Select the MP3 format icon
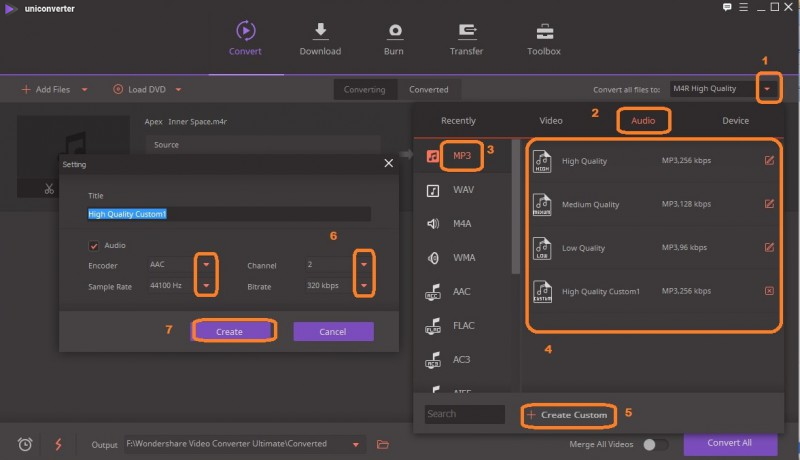The width and height of the screenshot is (800, 460). pyautogui.click(x=433, y=156)
